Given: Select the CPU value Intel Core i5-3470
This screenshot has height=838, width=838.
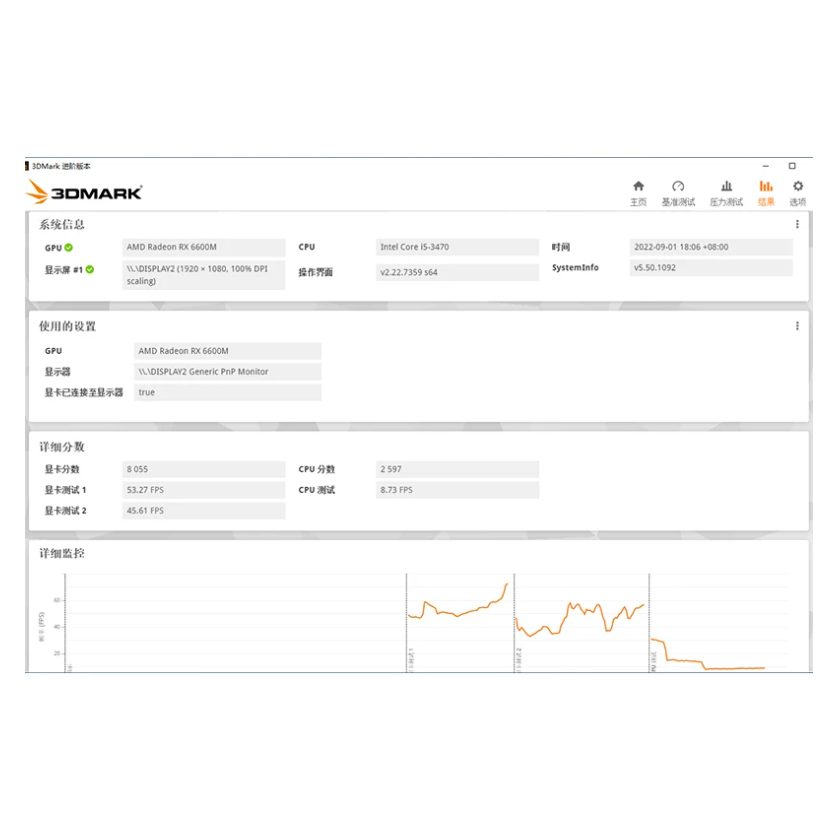Looking at the screenshot, I should [457, 247].
